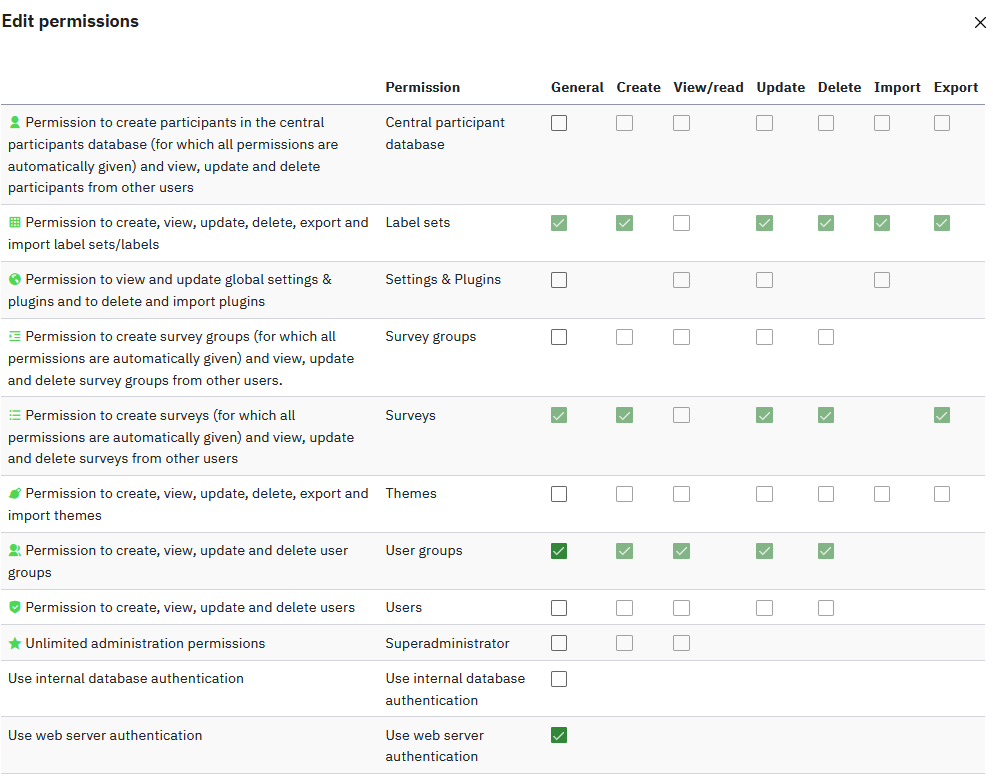
Task: Tick General checkbox for Settings & Plugins
Action: point(559,280)
